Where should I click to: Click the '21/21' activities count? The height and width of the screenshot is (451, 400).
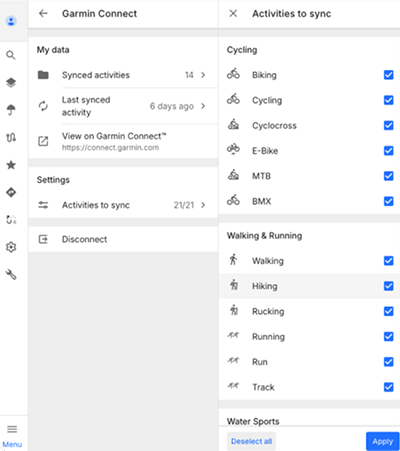click(x=184, y=205)
